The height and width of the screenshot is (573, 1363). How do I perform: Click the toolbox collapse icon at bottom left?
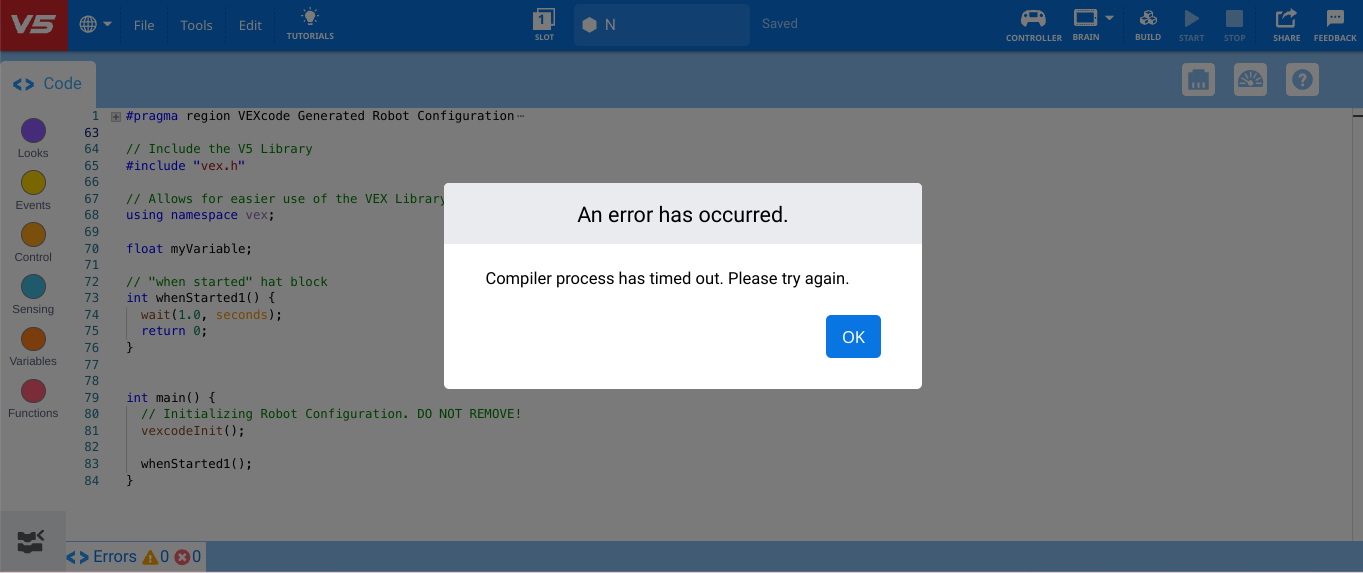[x=32, y=541]
